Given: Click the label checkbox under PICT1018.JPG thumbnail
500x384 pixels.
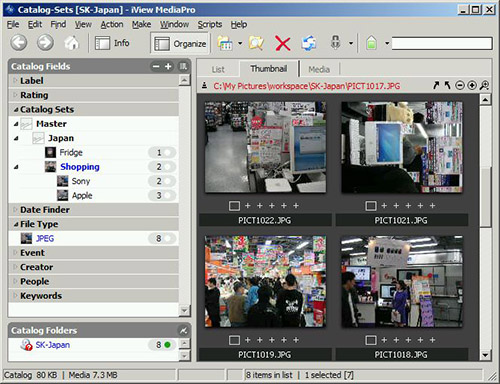Looking at the screenshot, I should coord(371,340).
